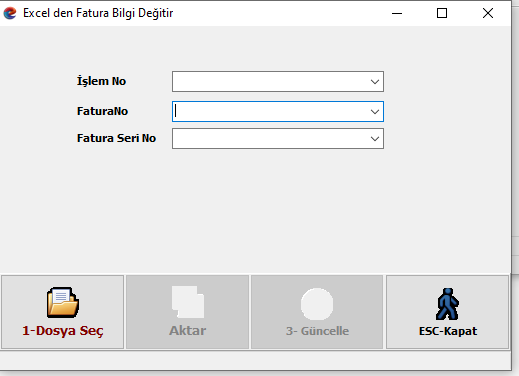Click the greyed circle icon above Güncelle

click(317, 304)
